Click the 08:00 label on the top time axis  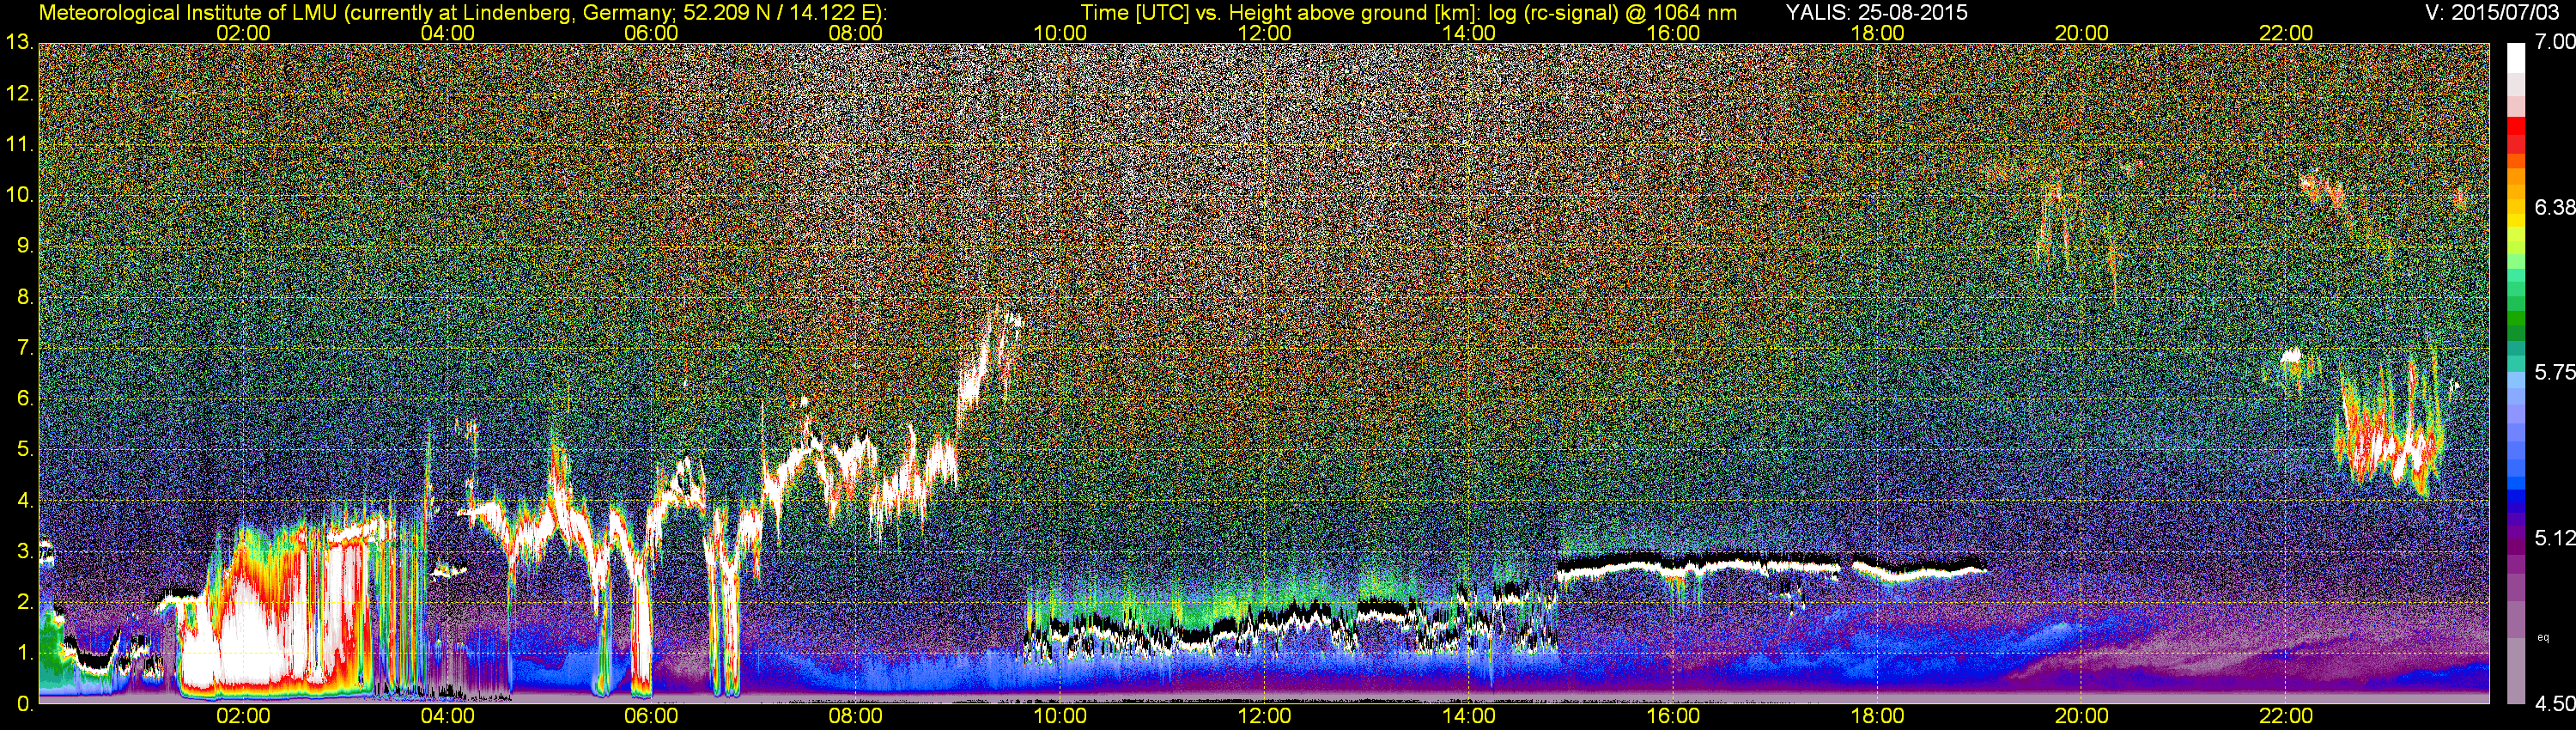[x=856, y=33]
